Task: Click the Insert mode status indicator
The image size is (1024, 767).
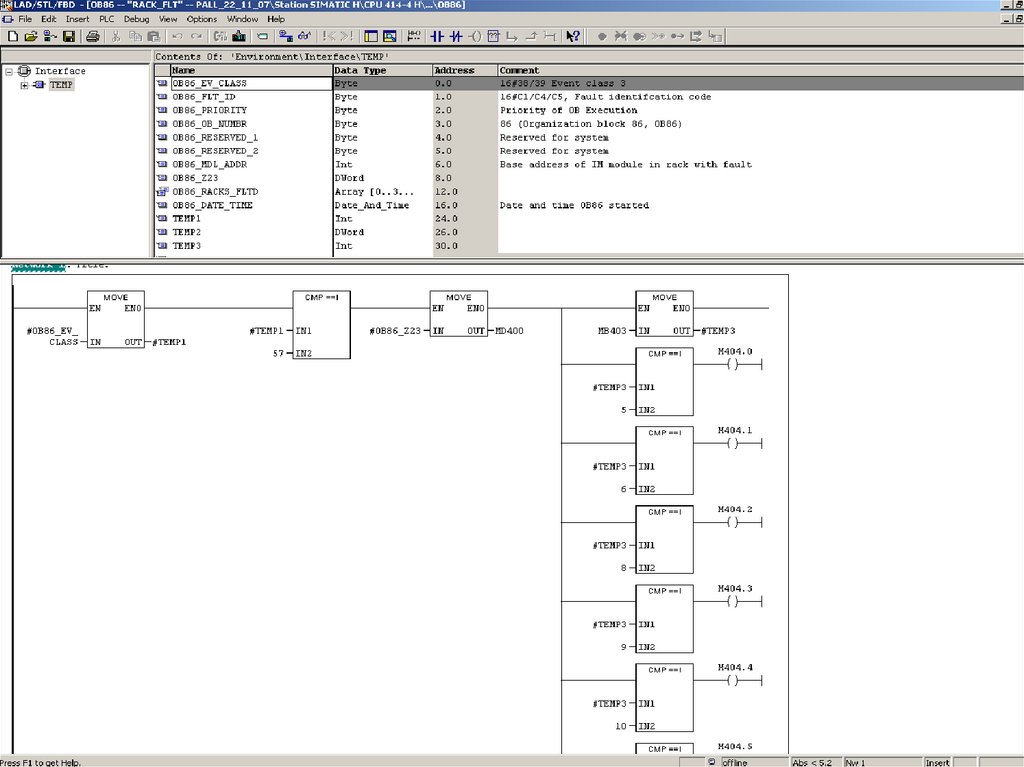Action: pyautogui.click(x=938, y=762)
